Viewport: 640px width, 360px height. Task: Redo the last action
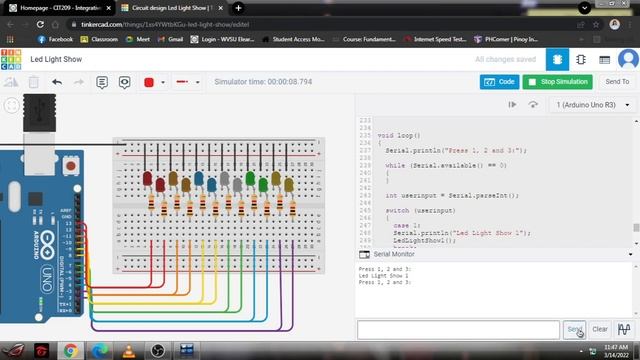(79, 82)
